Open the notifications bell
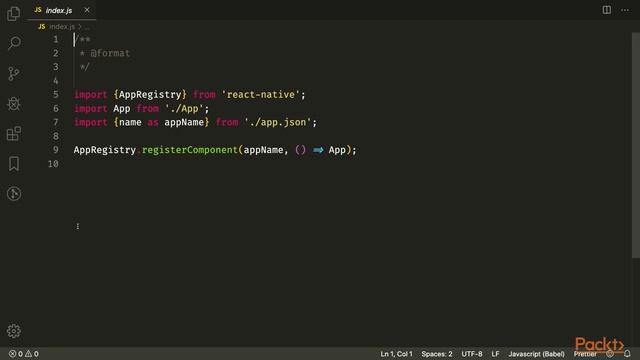This screenshot has height=360, width=640. (627, 354)
